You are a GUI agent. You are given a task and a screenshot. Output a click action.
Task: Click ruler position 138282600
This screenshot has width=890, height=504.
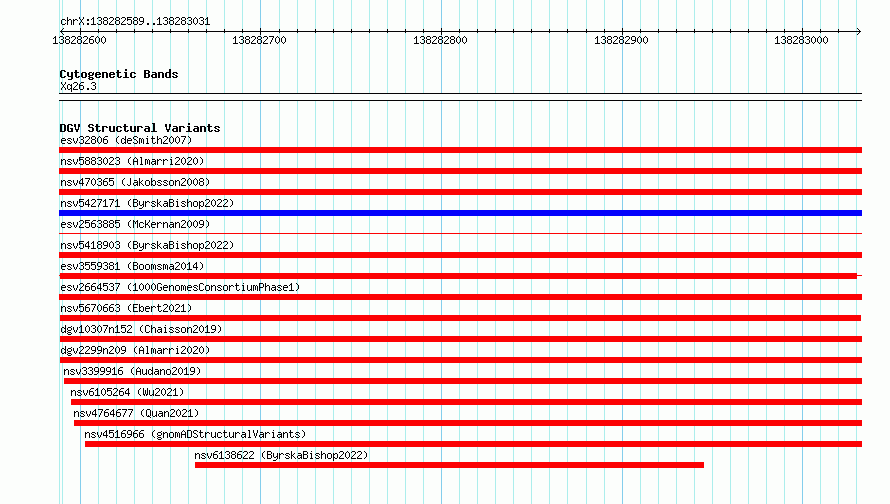79,40
